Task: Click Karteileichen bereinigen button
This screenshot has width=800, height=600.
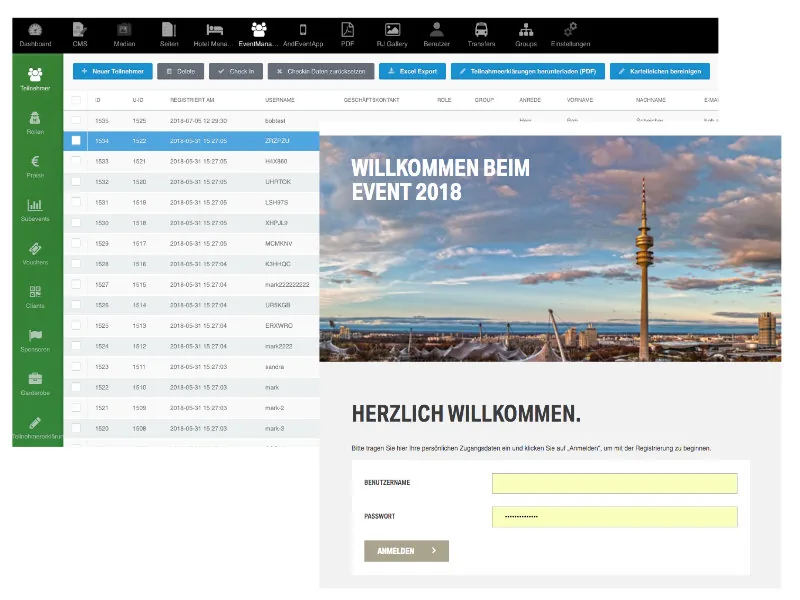Action: click(660, 71)
